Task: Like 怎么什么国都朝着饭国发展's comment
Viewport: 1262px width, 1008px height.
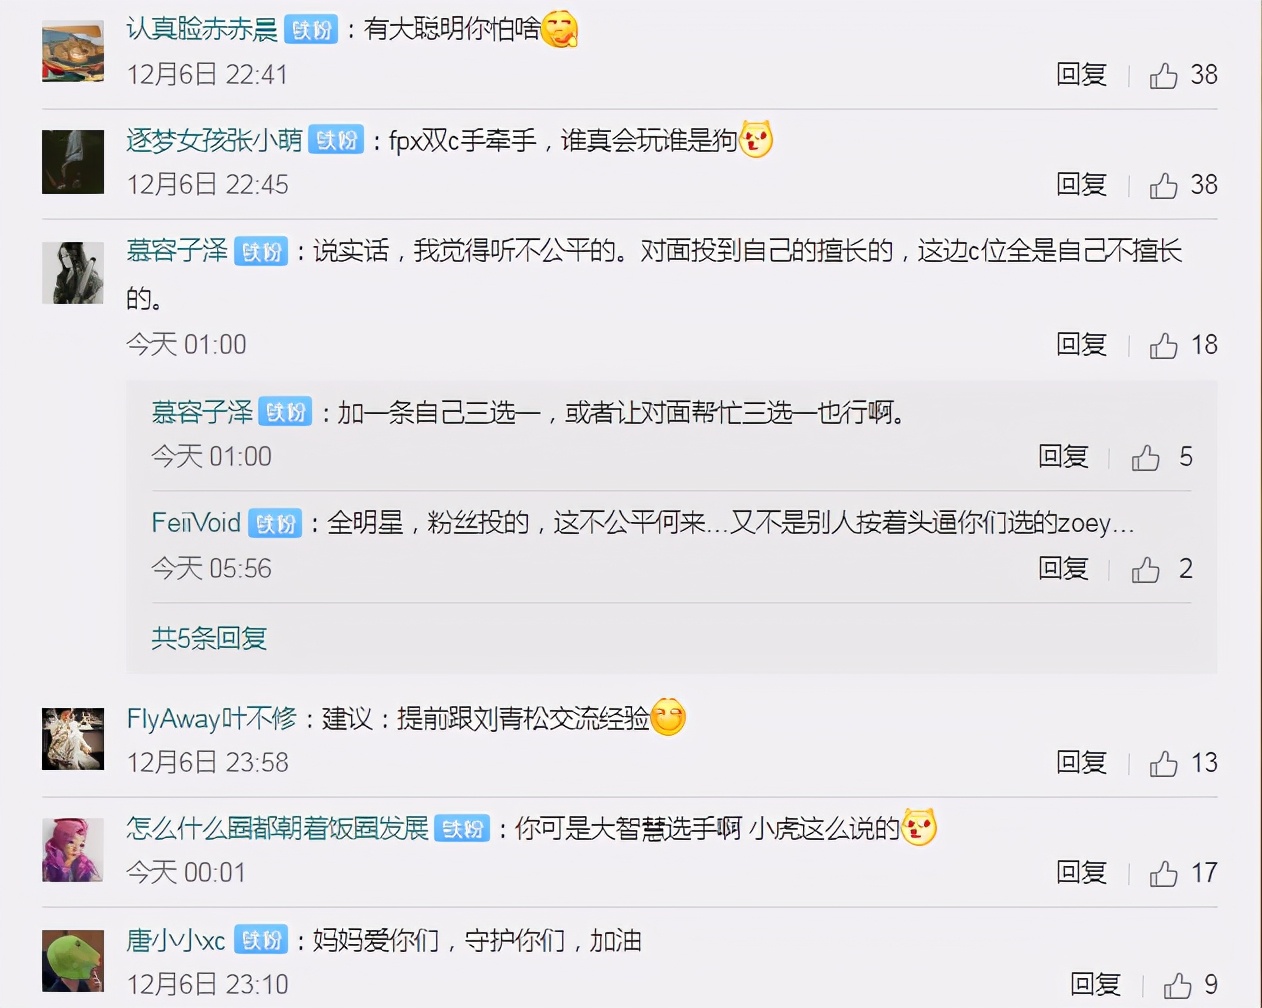Action: point(1163,873)
